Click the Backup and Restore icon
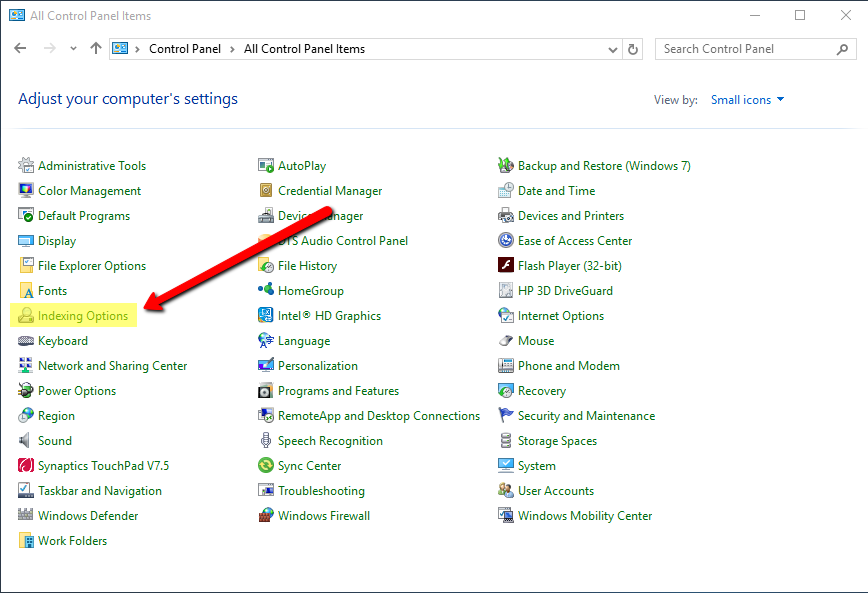868x593 pixels. pyautogui.click(x=505, y=165)
